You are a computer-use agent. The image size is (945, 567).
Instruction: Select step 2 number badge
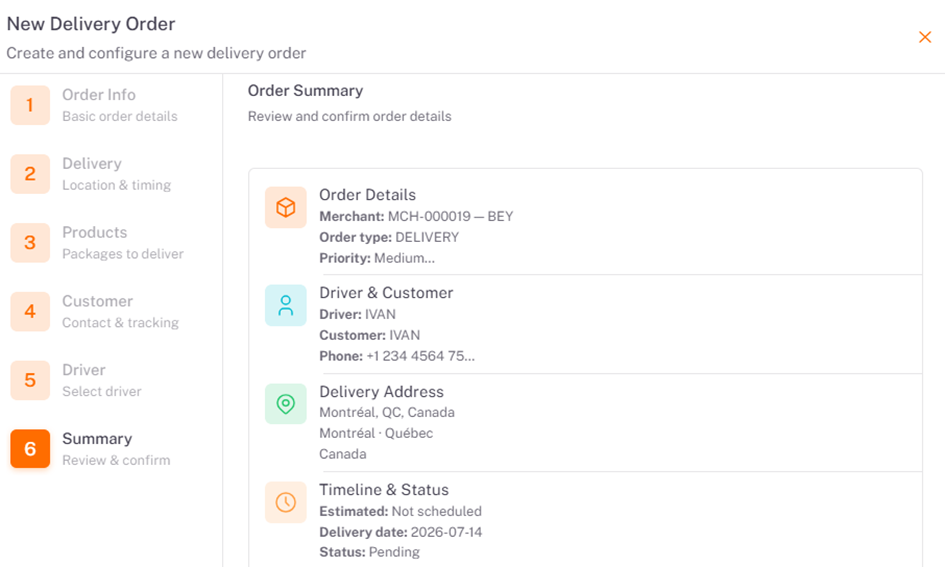tap(30, 174)
